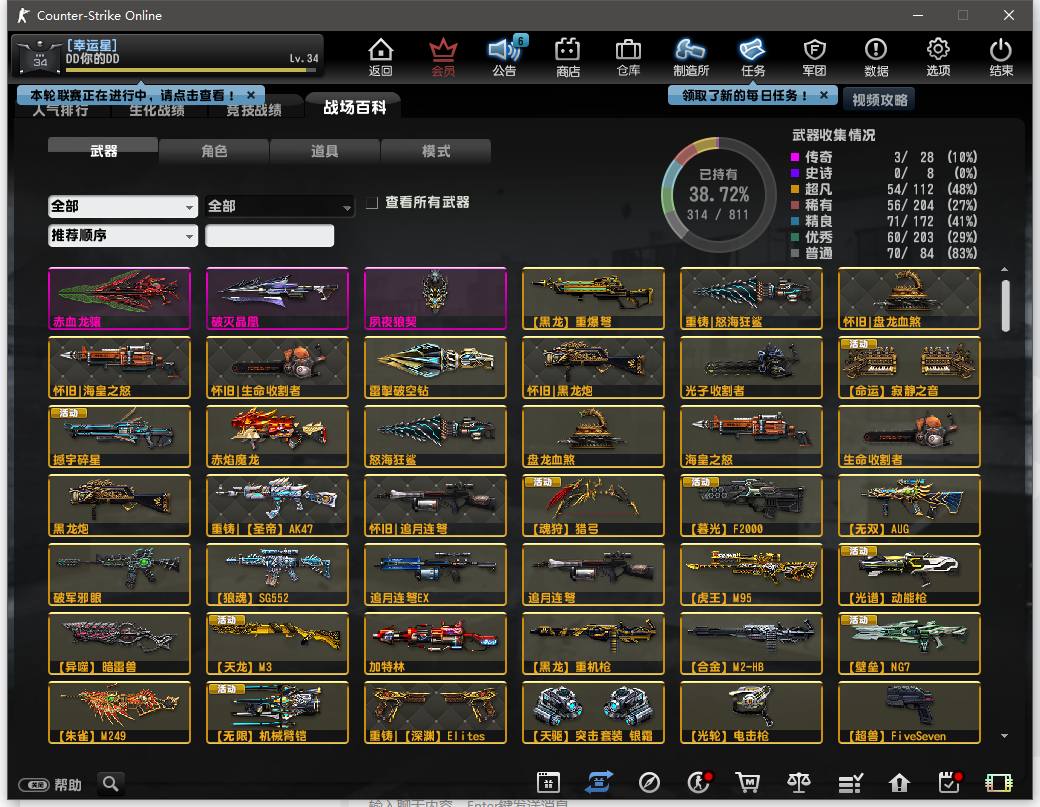Click the checklist icon in bottom bar

850,784
